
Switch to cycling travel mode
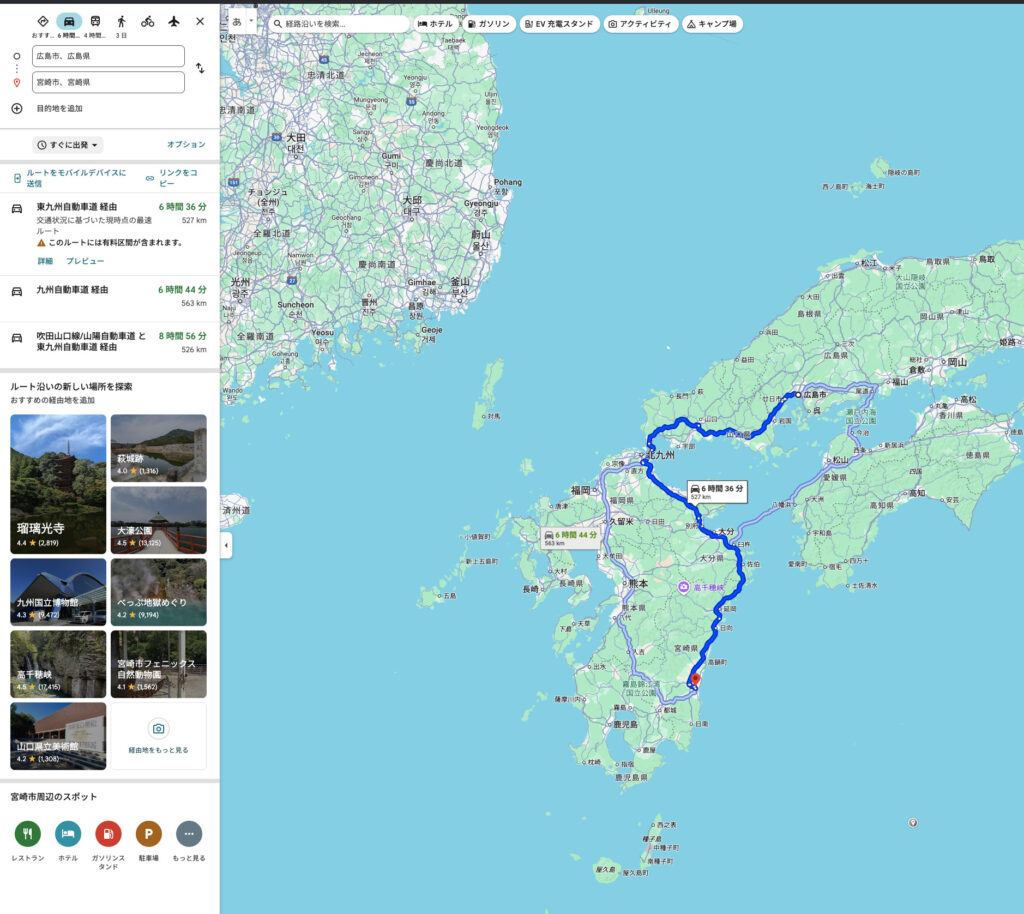click(148, 22)
